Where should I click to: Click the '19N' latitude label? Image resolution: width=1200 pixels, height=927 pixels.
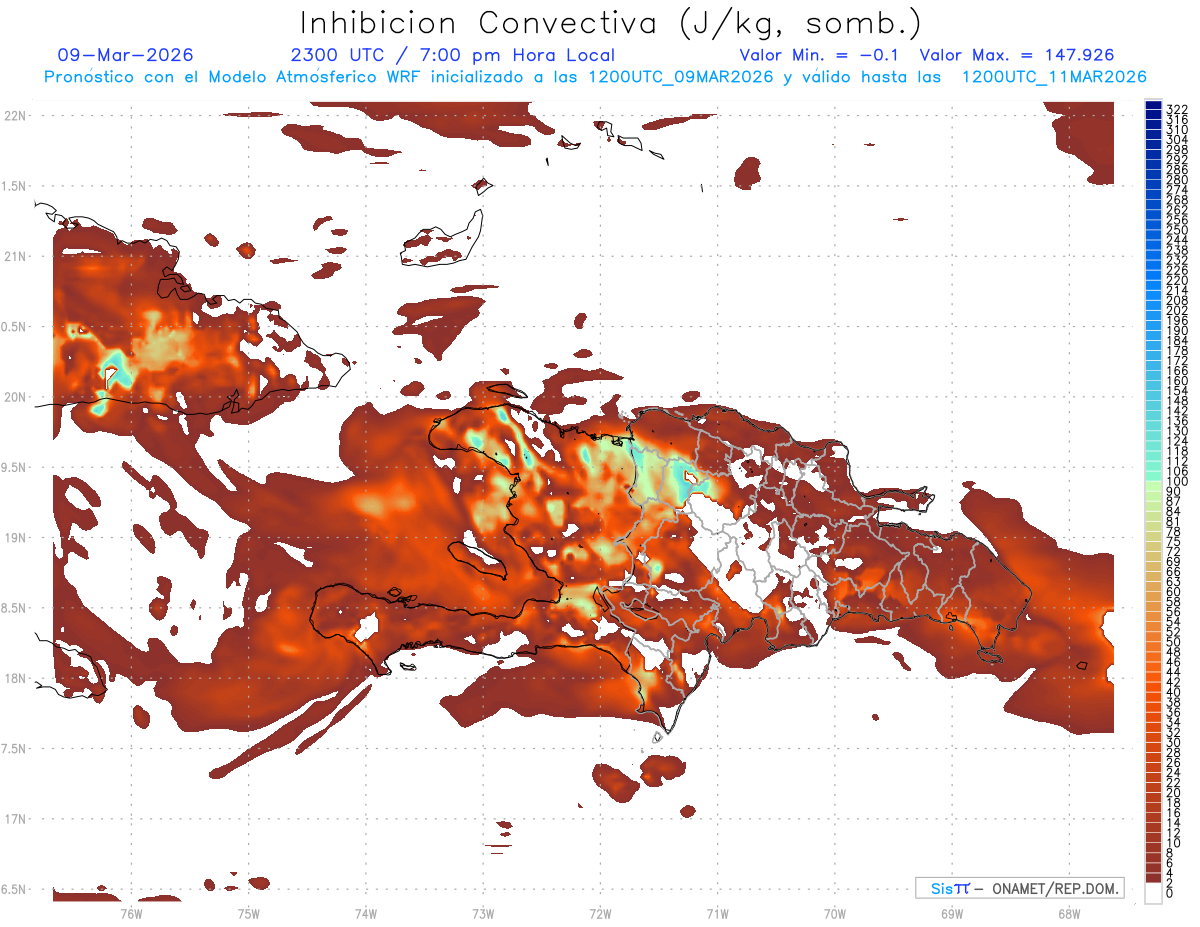[x=14, y=537]
